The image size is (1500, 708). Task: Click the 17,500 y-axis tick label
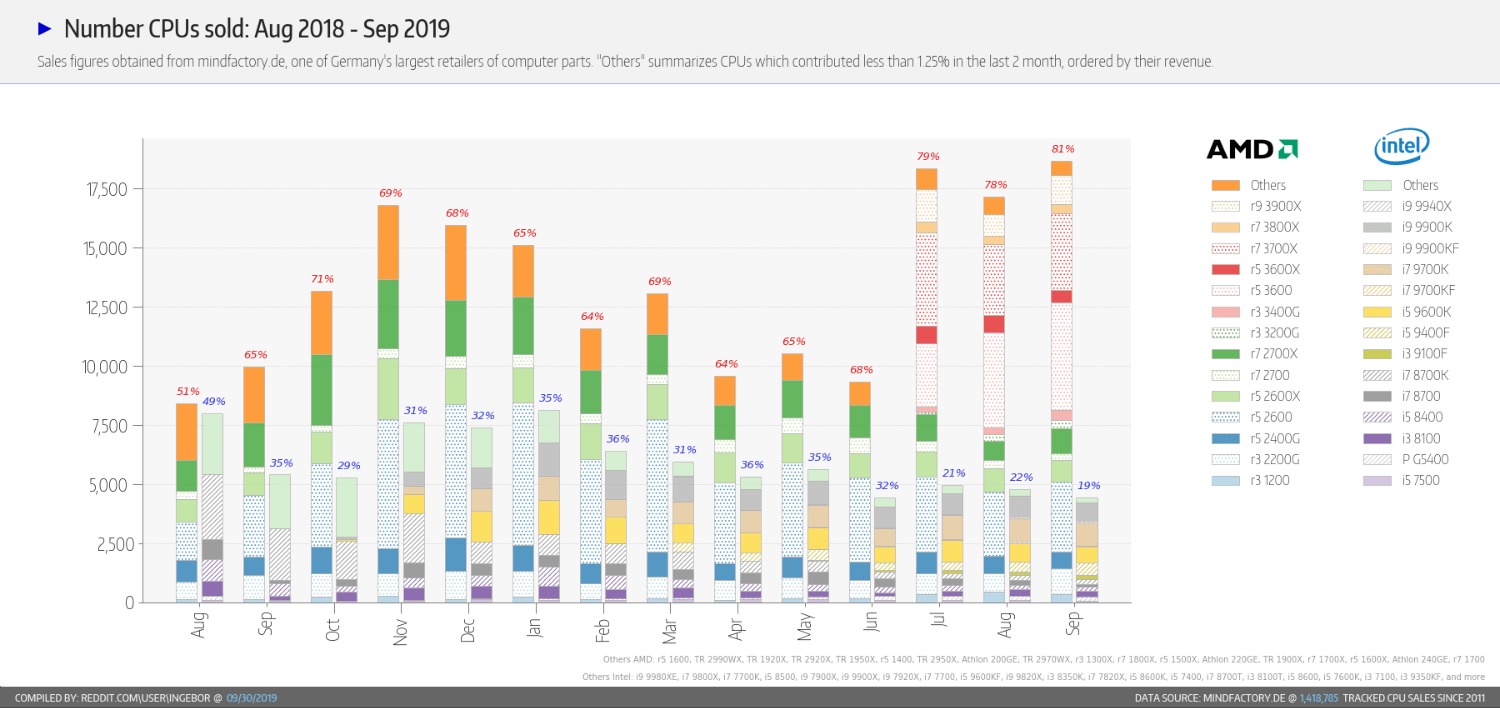104,189
